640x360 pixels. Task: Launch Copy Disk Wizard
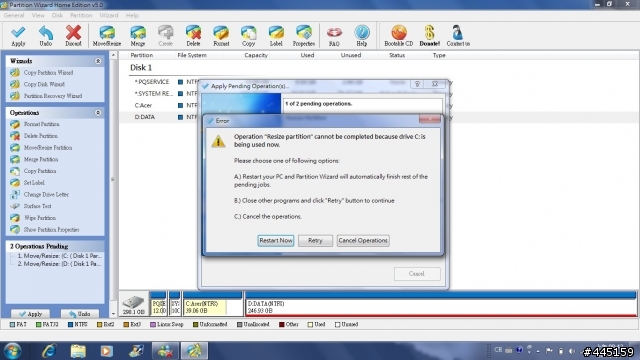coord(44,84)
